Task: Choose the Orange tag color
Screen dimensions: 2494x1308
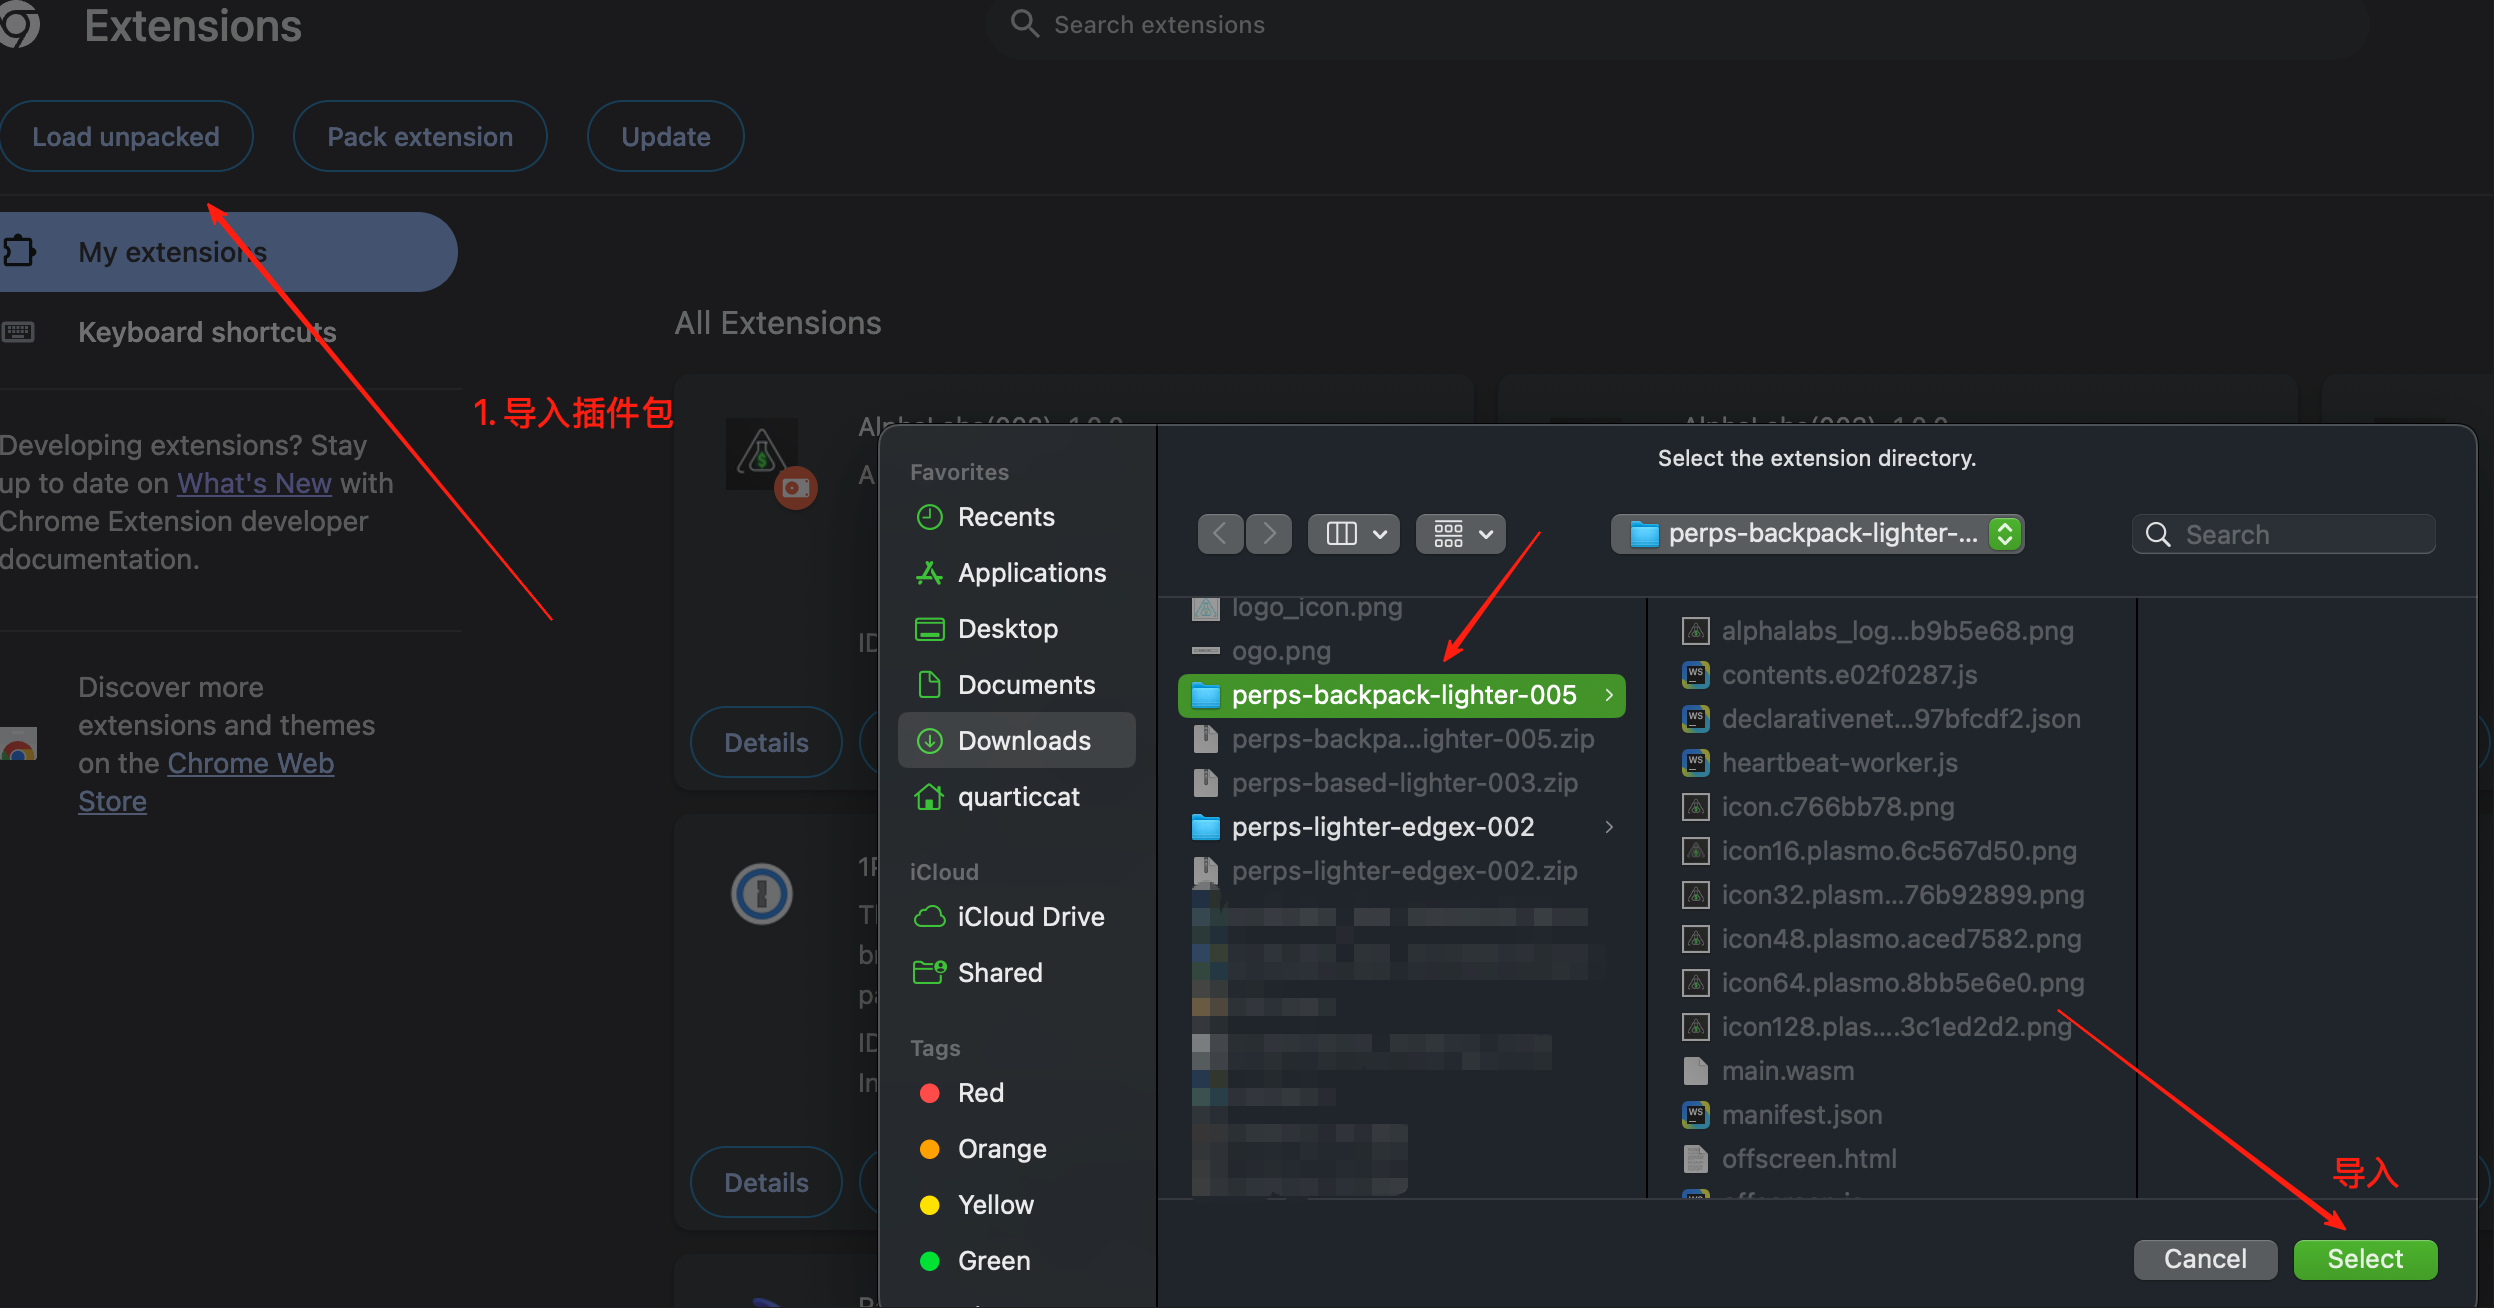Action: (1001, 1149)
